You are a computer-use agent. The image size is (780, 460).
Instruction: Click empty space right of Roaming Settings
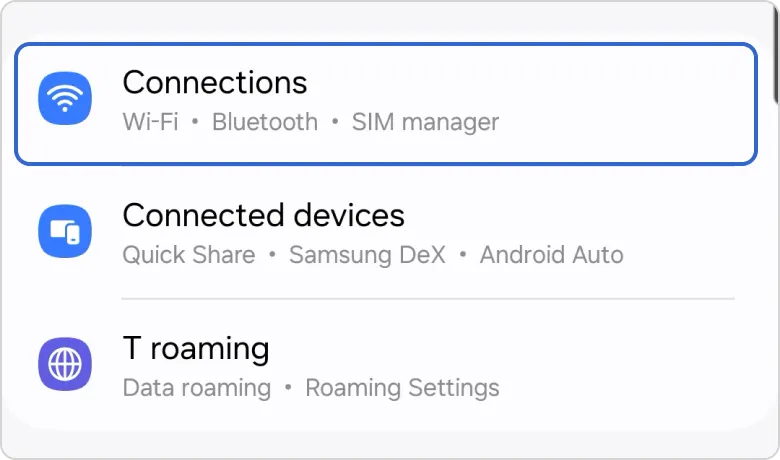click(x=620, y=387)
